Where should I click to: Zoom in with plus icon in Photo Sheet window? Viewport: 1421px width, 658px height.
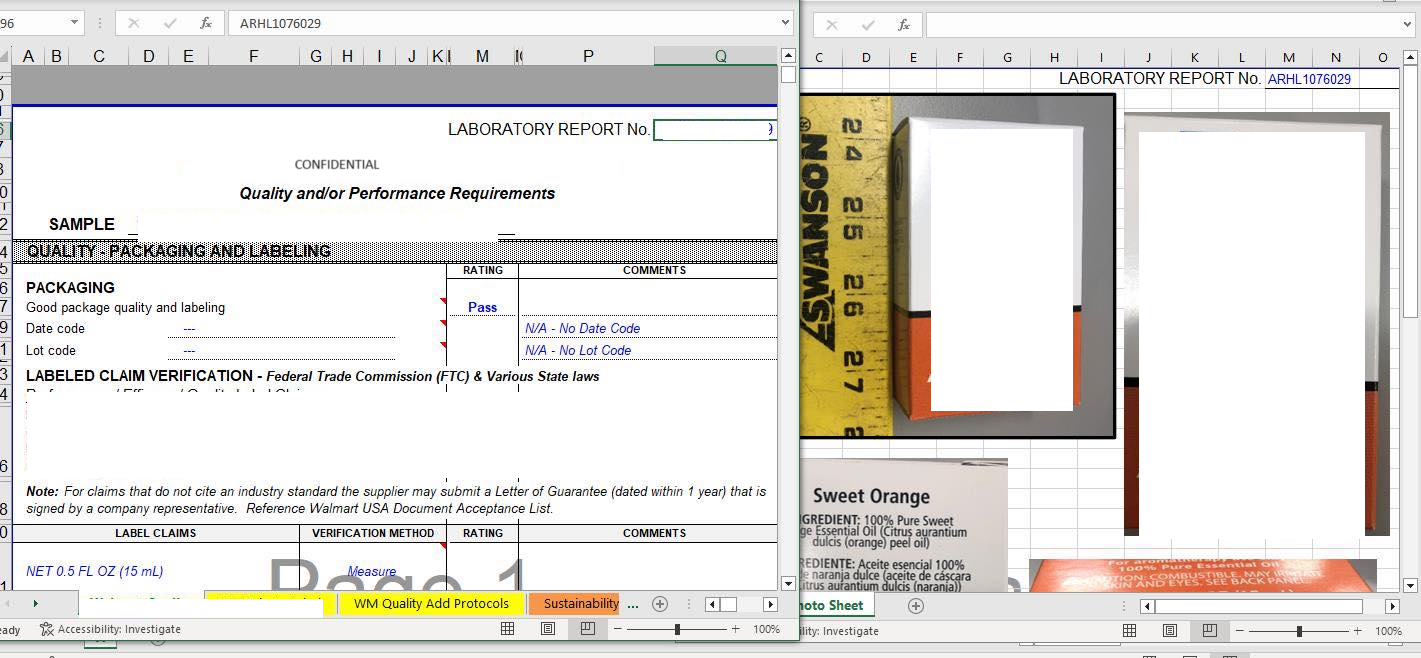click(1357, 631)
